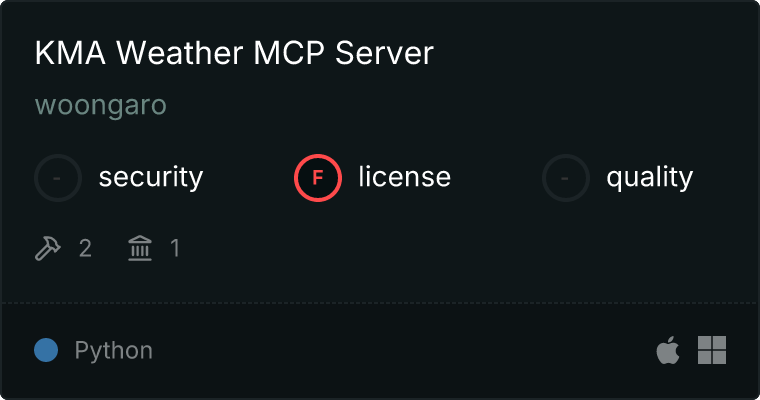Click the word Weather in the title

point(179,52)
